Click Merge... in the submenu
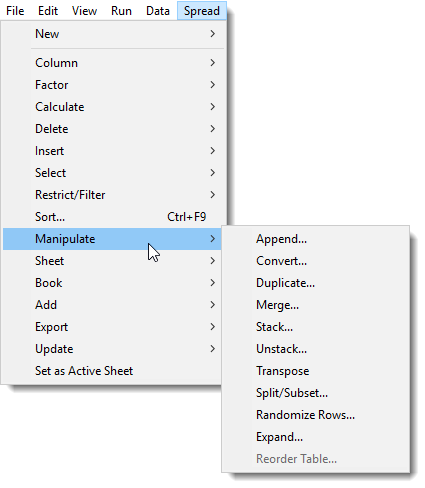Image resolution: width=425 pixels, height=488 pixels. pyautogui.click(x=315, y=305)
